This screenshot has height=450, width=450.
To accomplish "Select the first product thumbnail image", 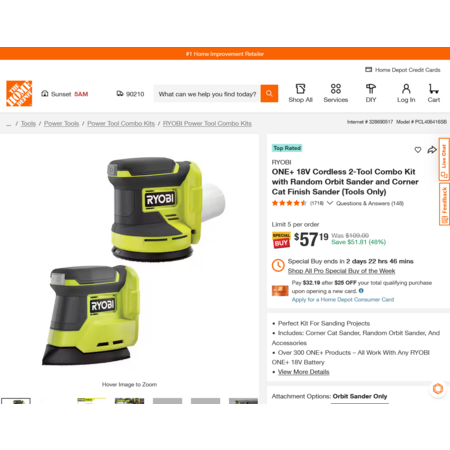I will (x=16, y=401).
